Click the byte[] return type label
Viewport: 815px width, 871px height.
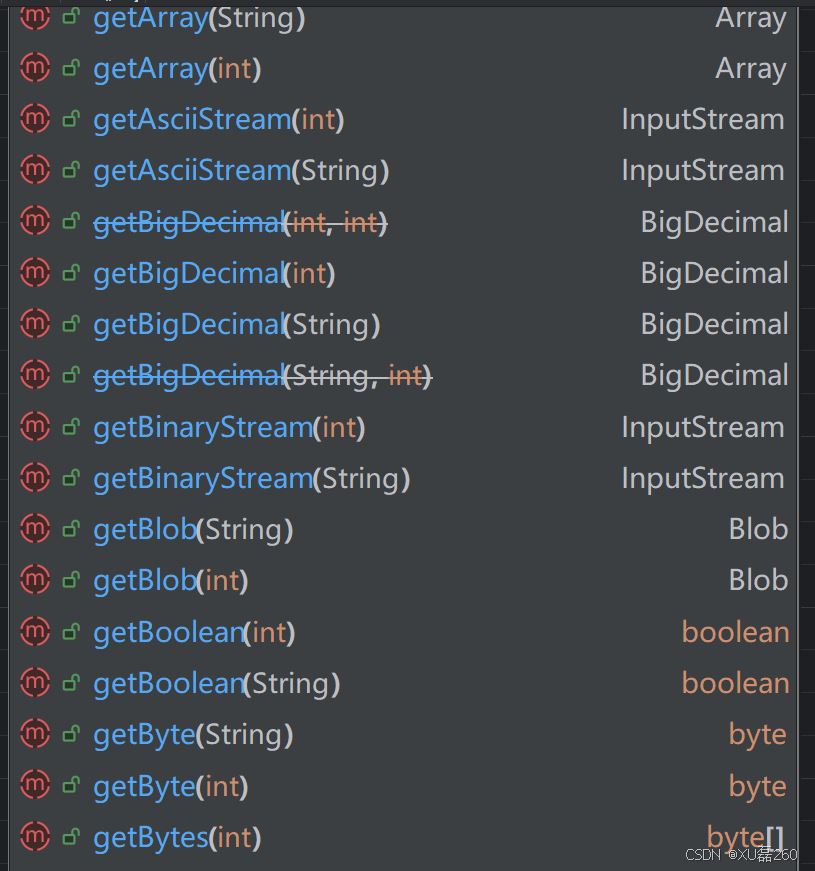[x=746, y=837]
